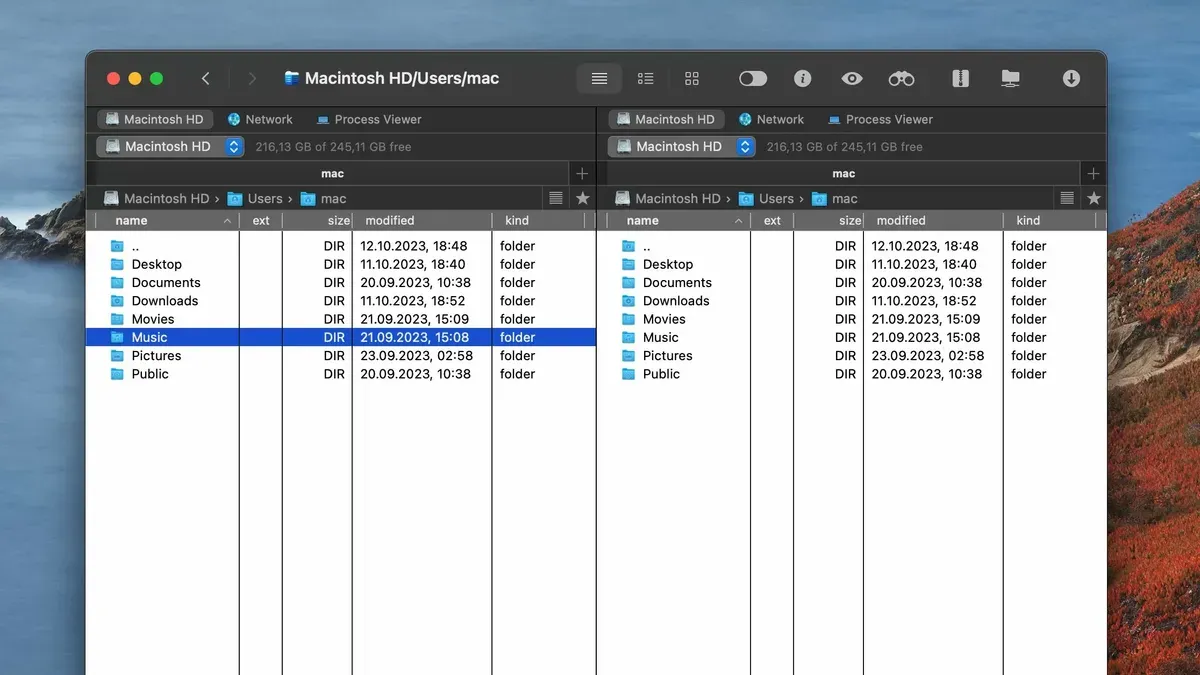Screen dimensions: 1200x675
Task: Add new tab in left panel
Action: pyautogui.click(x=582, y=173)
